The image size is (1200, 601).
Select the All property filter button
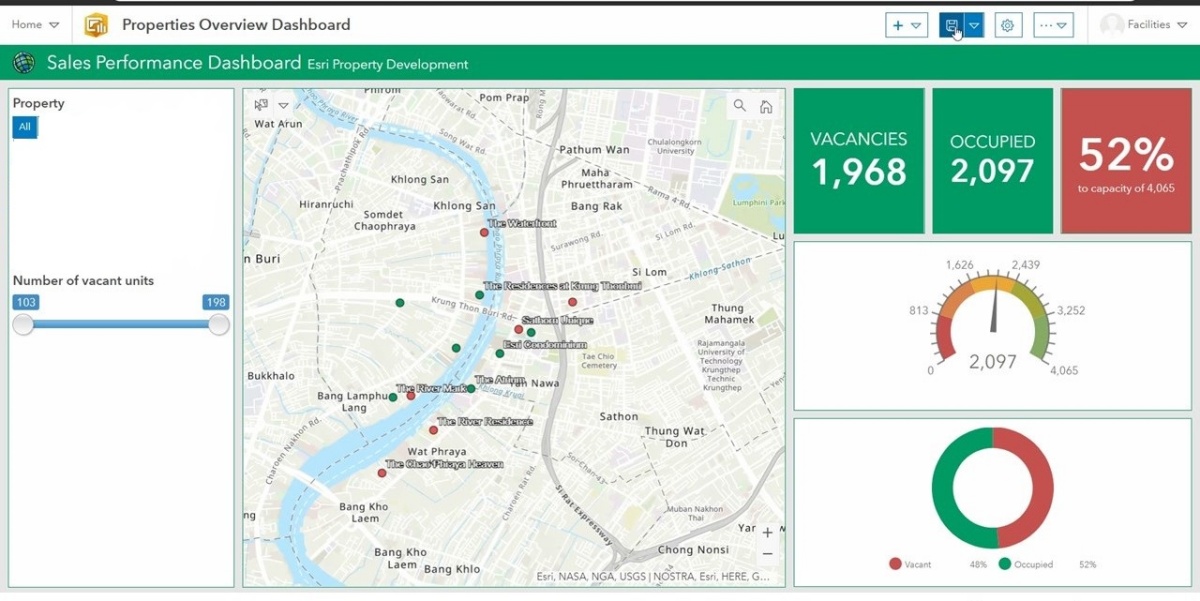25,127
